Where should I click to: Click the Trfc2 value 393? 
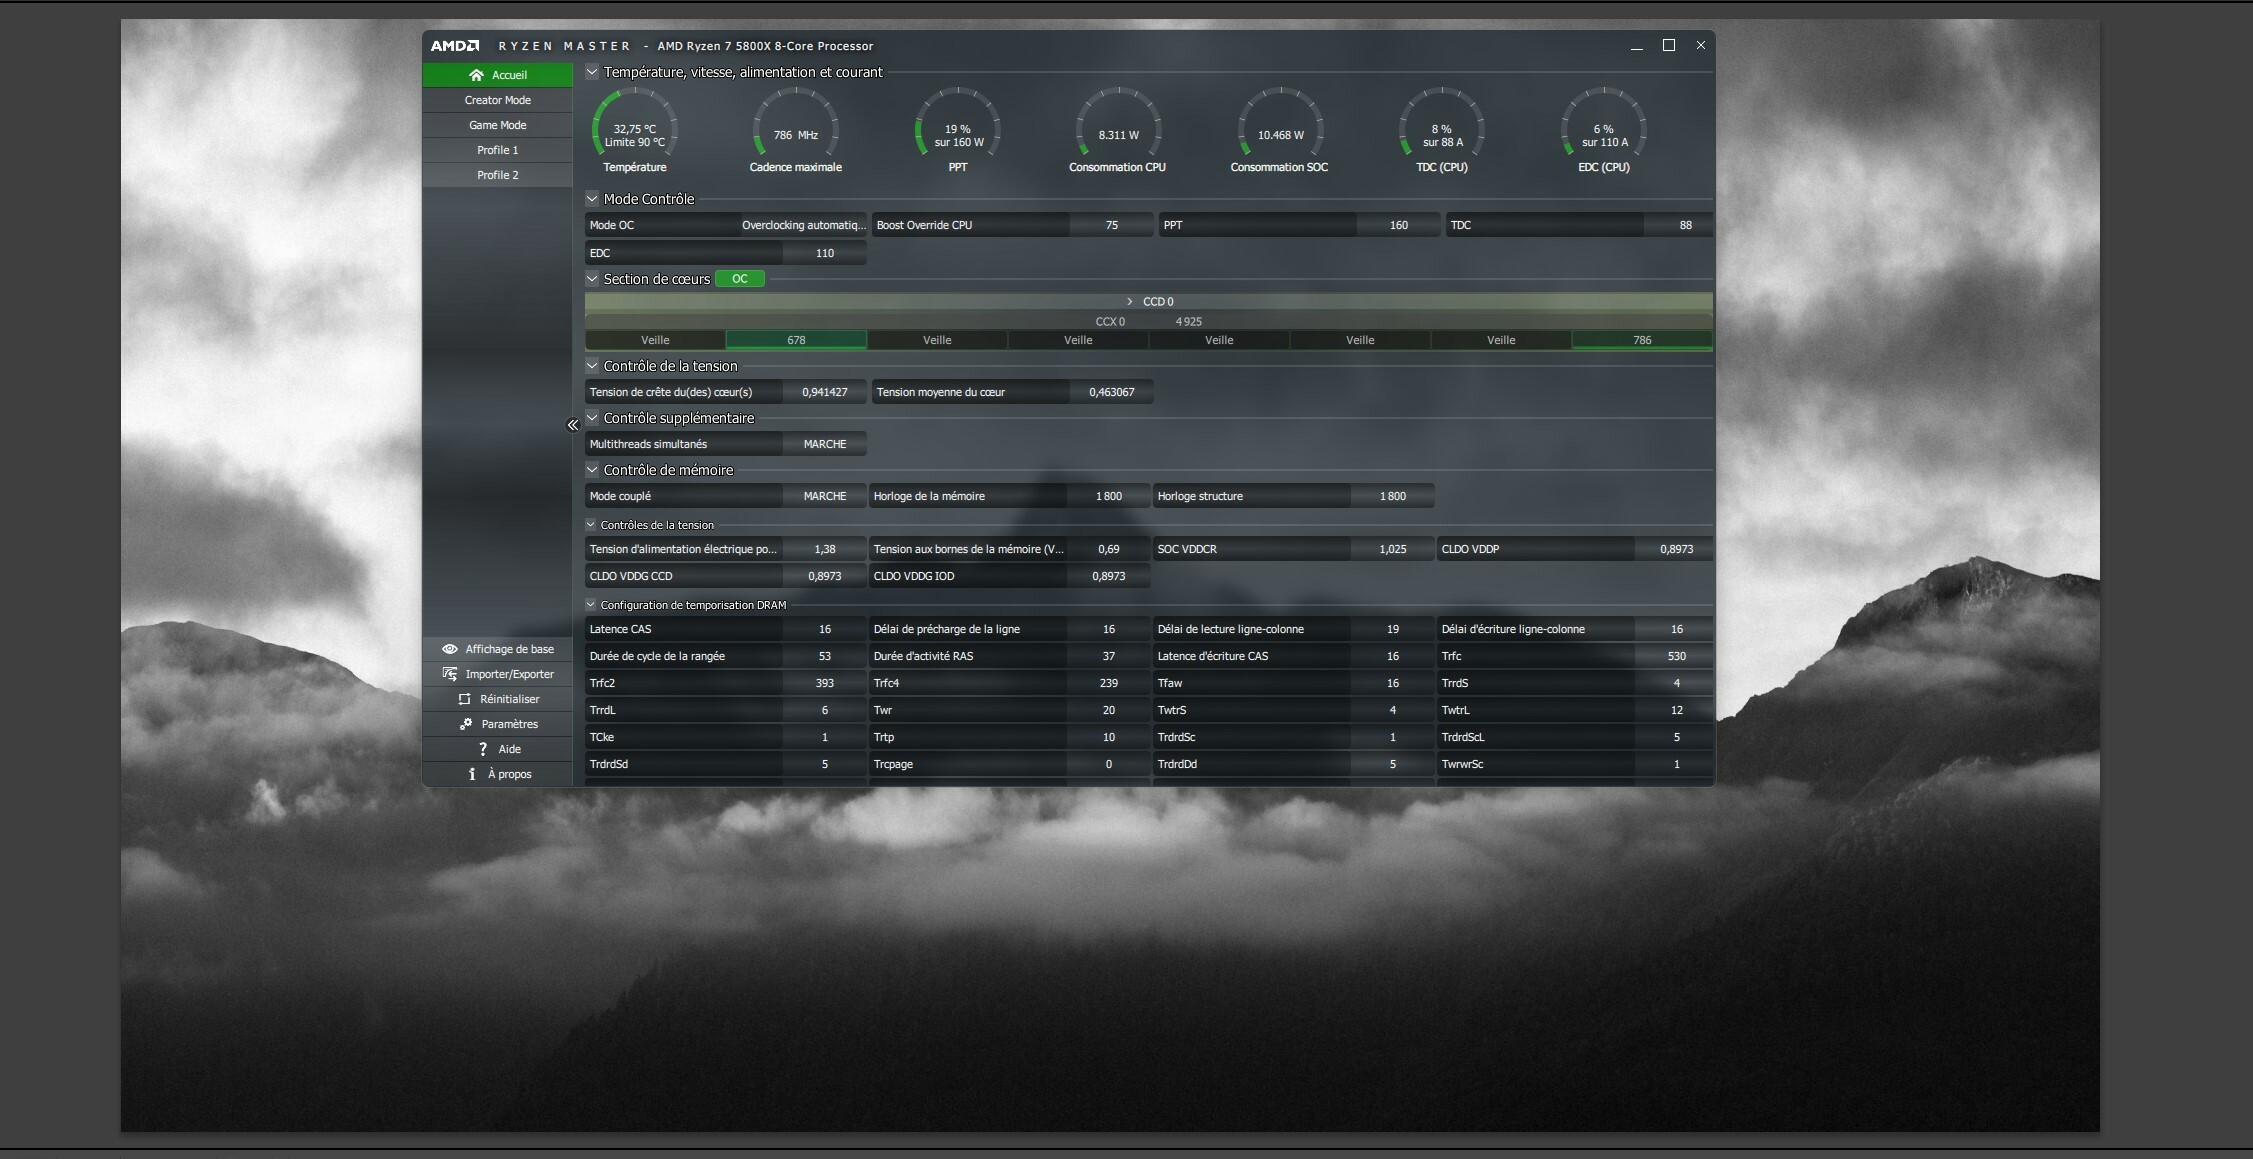[x=825, y=683]
